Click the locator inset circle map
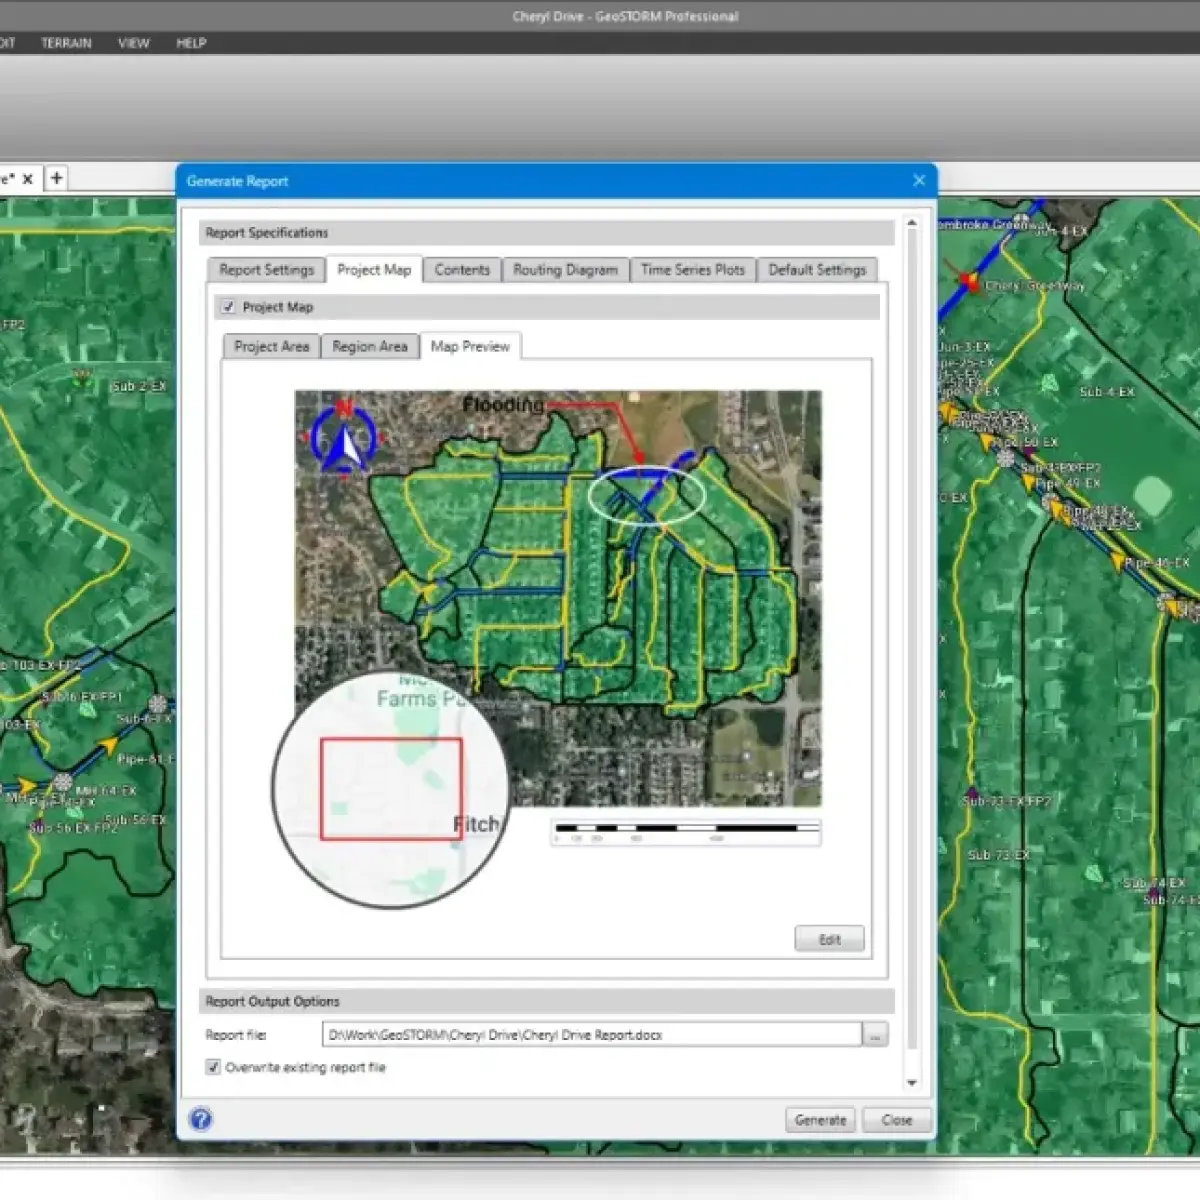Screen dimensions: 1200x1200 pos(390,790)
